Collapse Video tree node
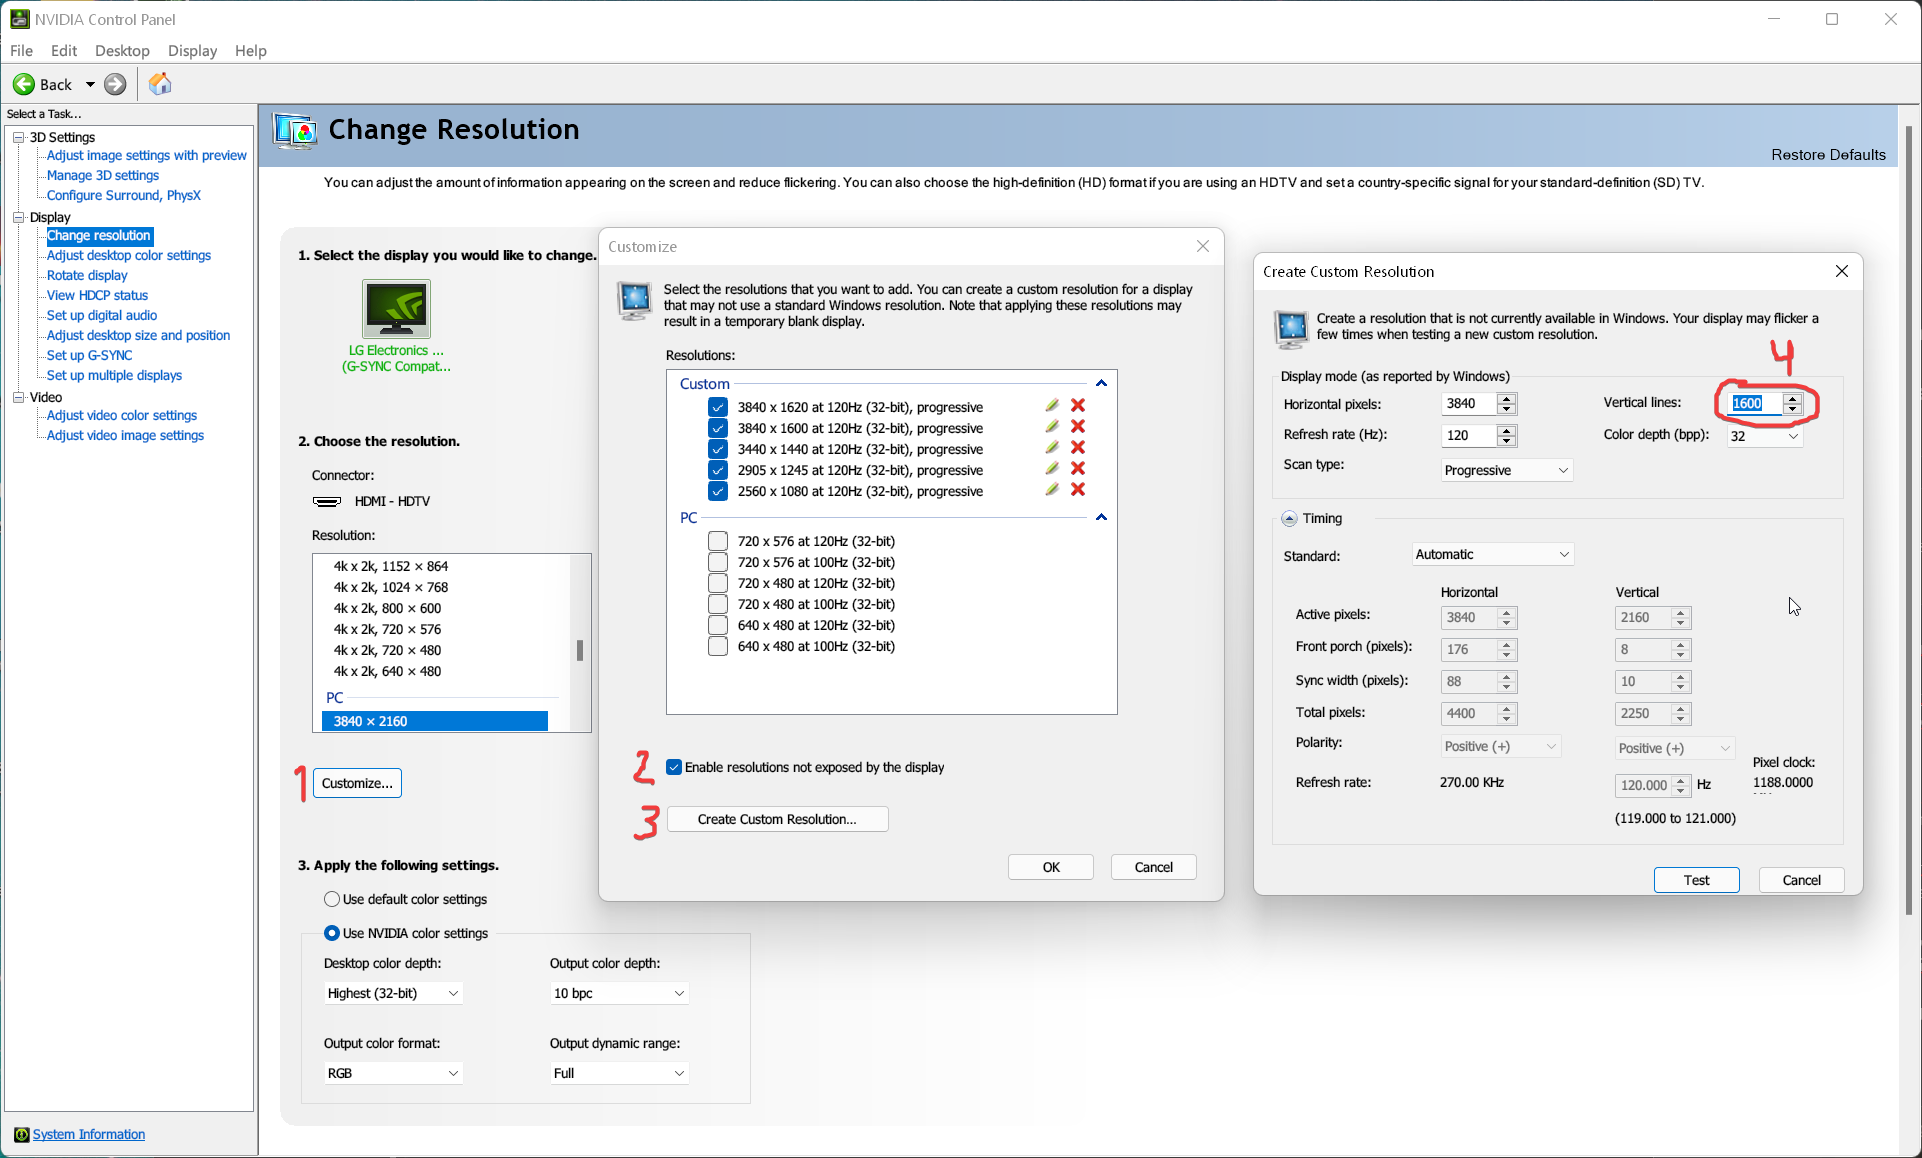Screen dimensions: 1922x1158 click(18, 397)
